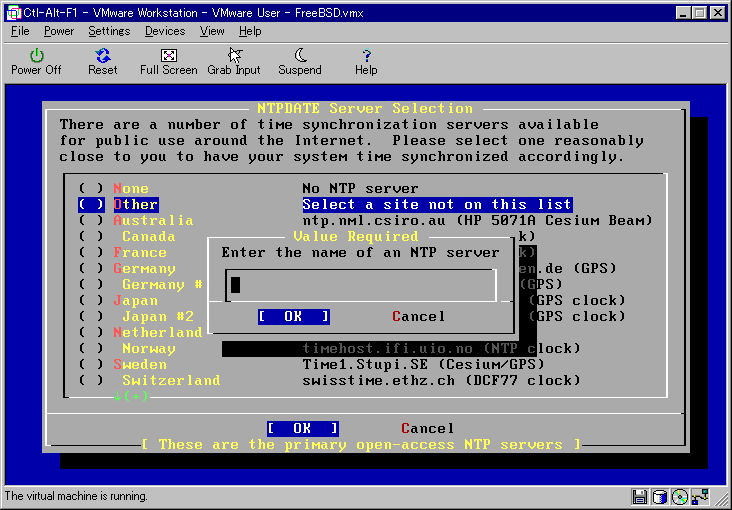Screen dimensions: 732x510
Task: Open the Help menu
Action: [250, 31]
